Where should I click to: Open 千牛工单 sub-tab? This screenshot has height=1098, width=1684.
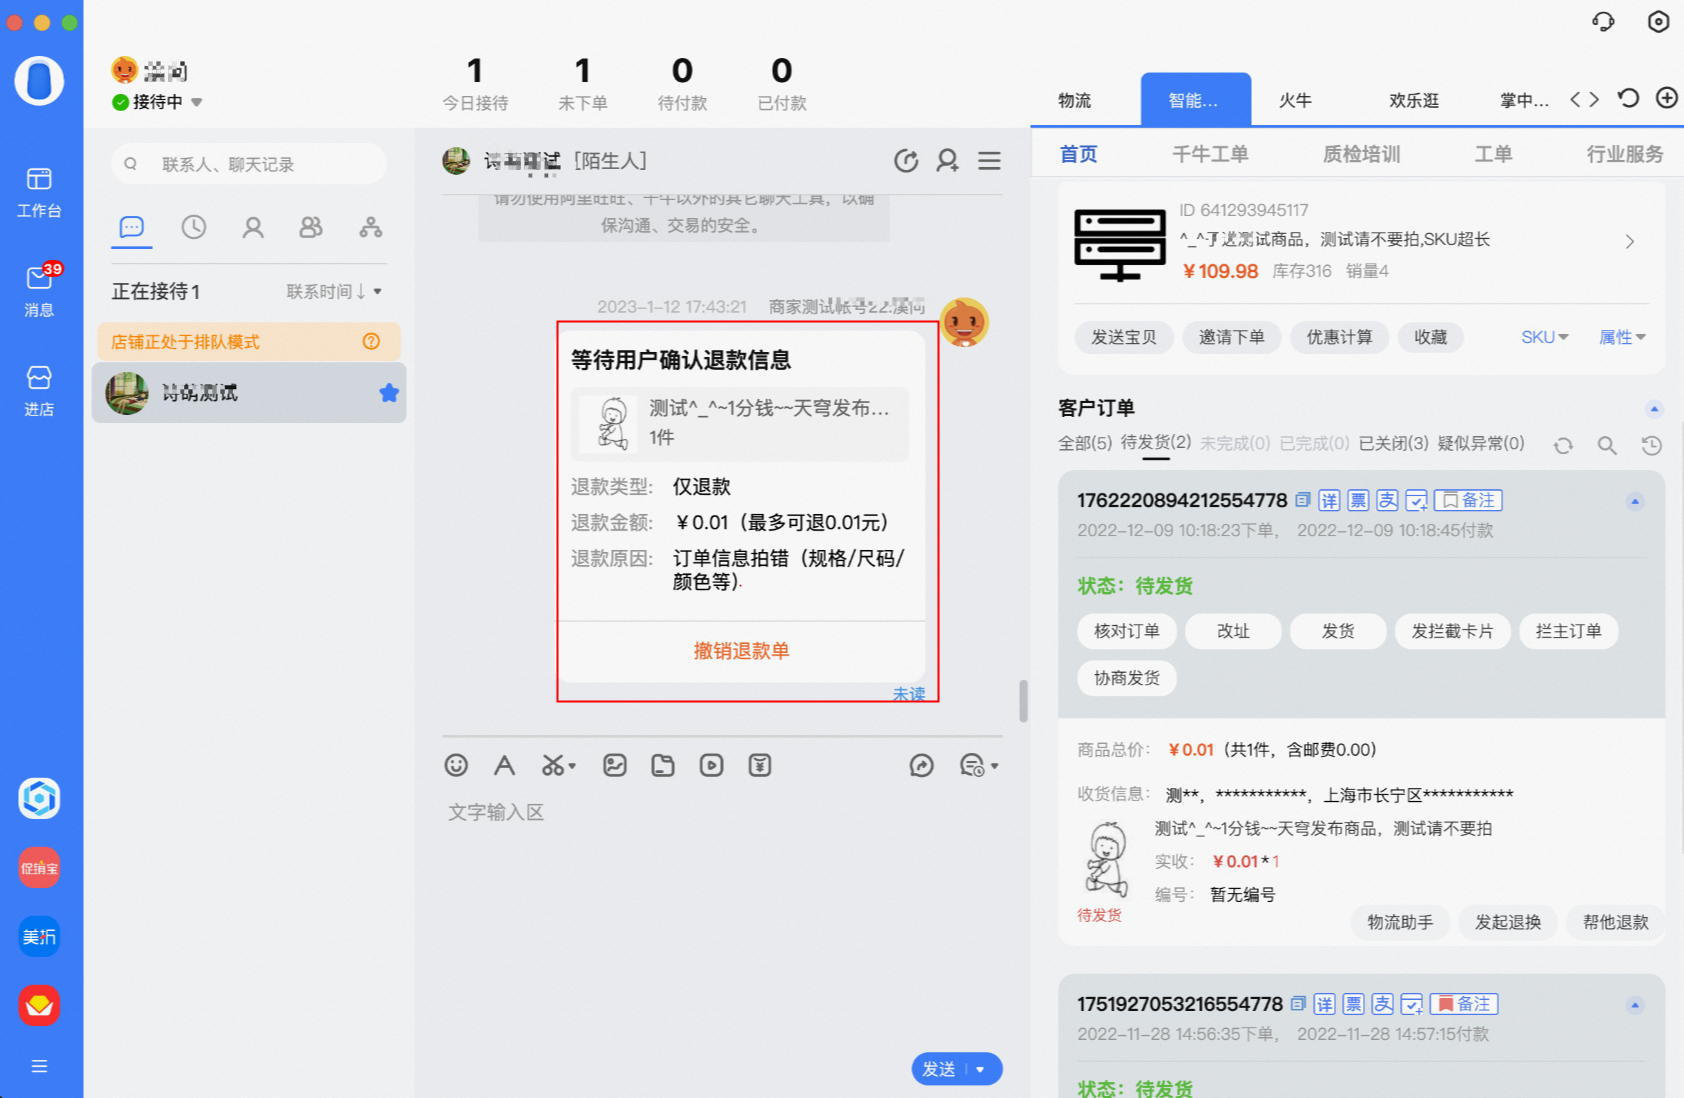click(x=1210, y=154)
